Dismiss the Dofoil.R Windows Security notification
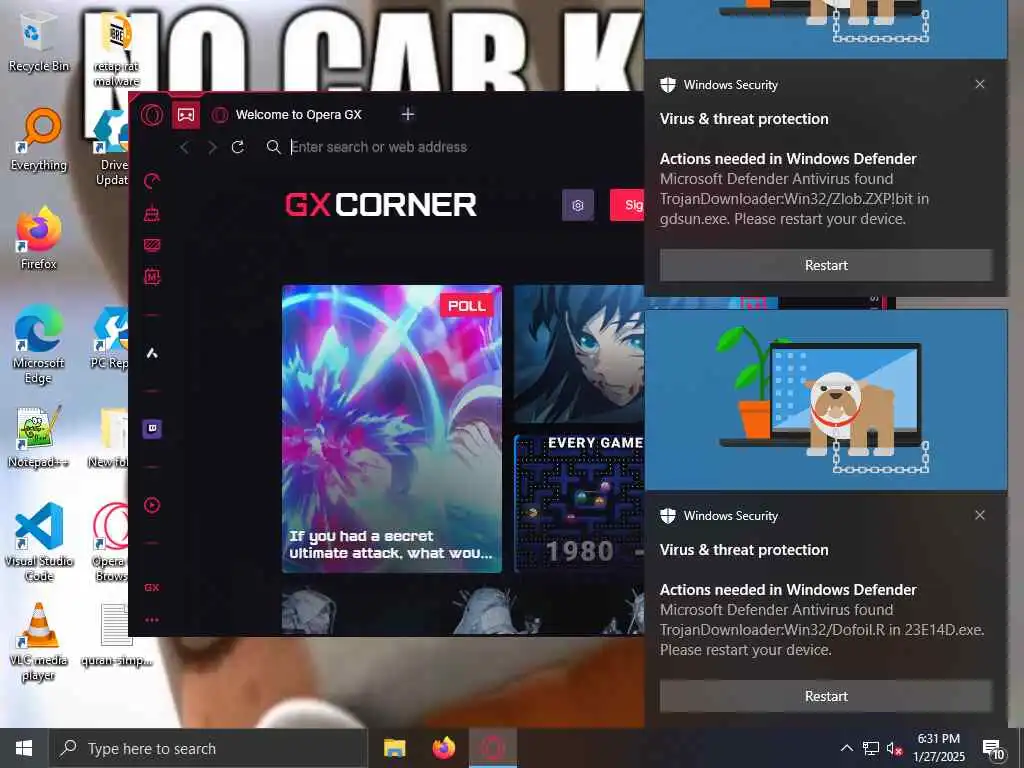 click(x=980, y=515)
